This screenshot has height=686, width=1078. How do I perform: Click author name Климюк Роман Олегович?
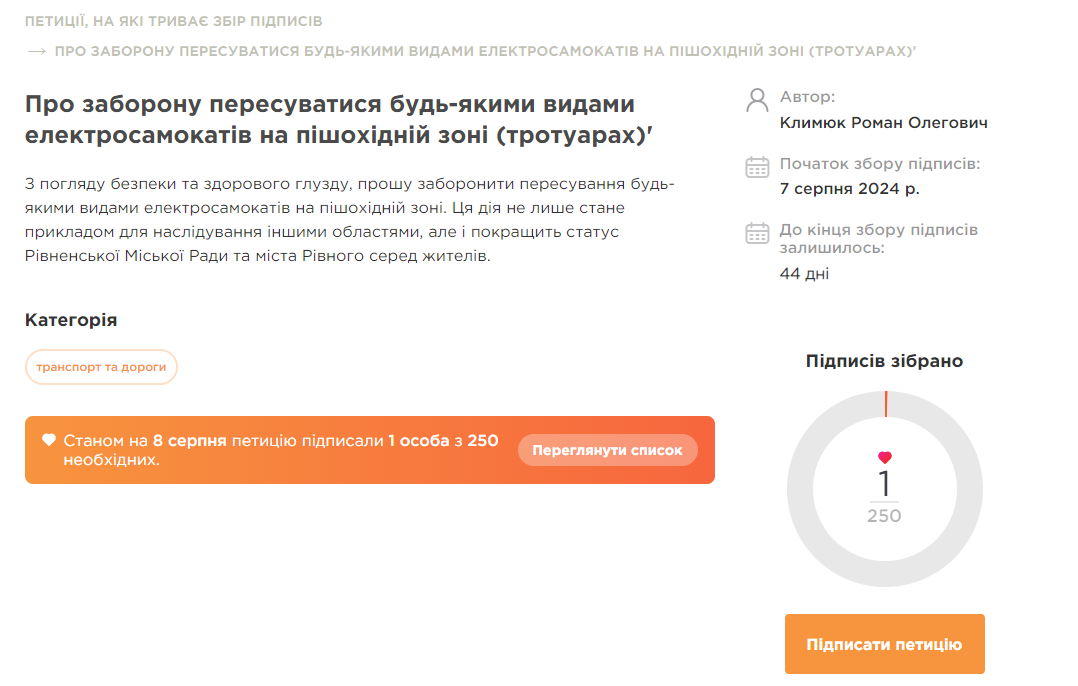[x=883, y=123]
